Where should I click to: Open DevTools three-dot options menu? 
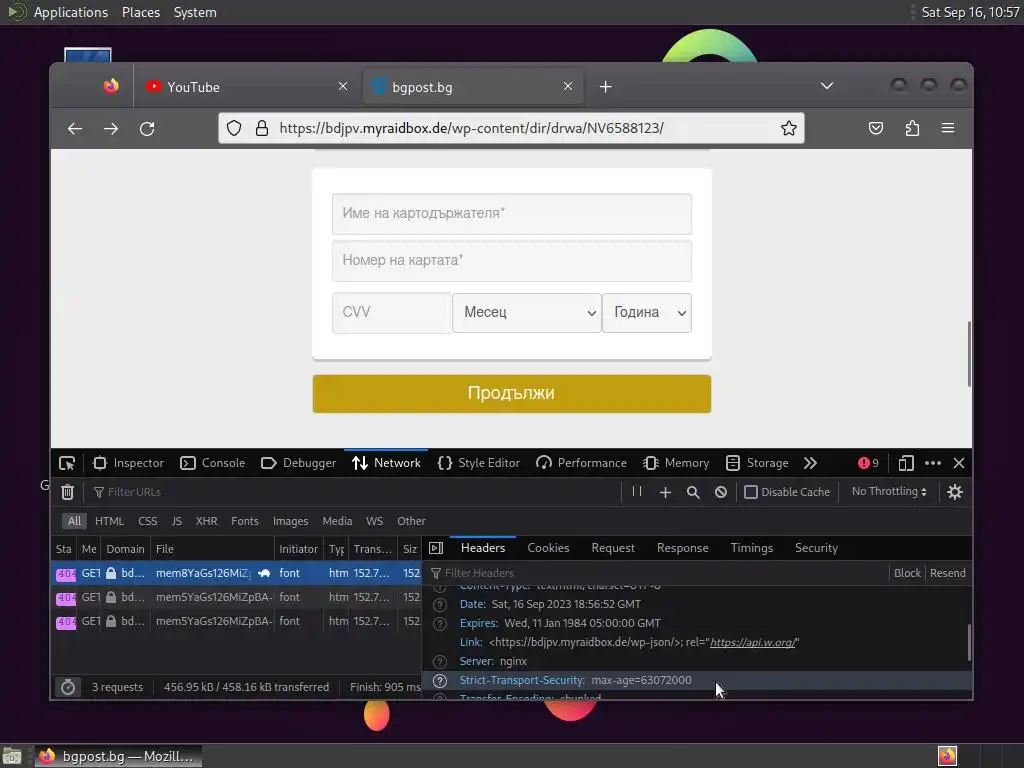(x=933, y=463)
